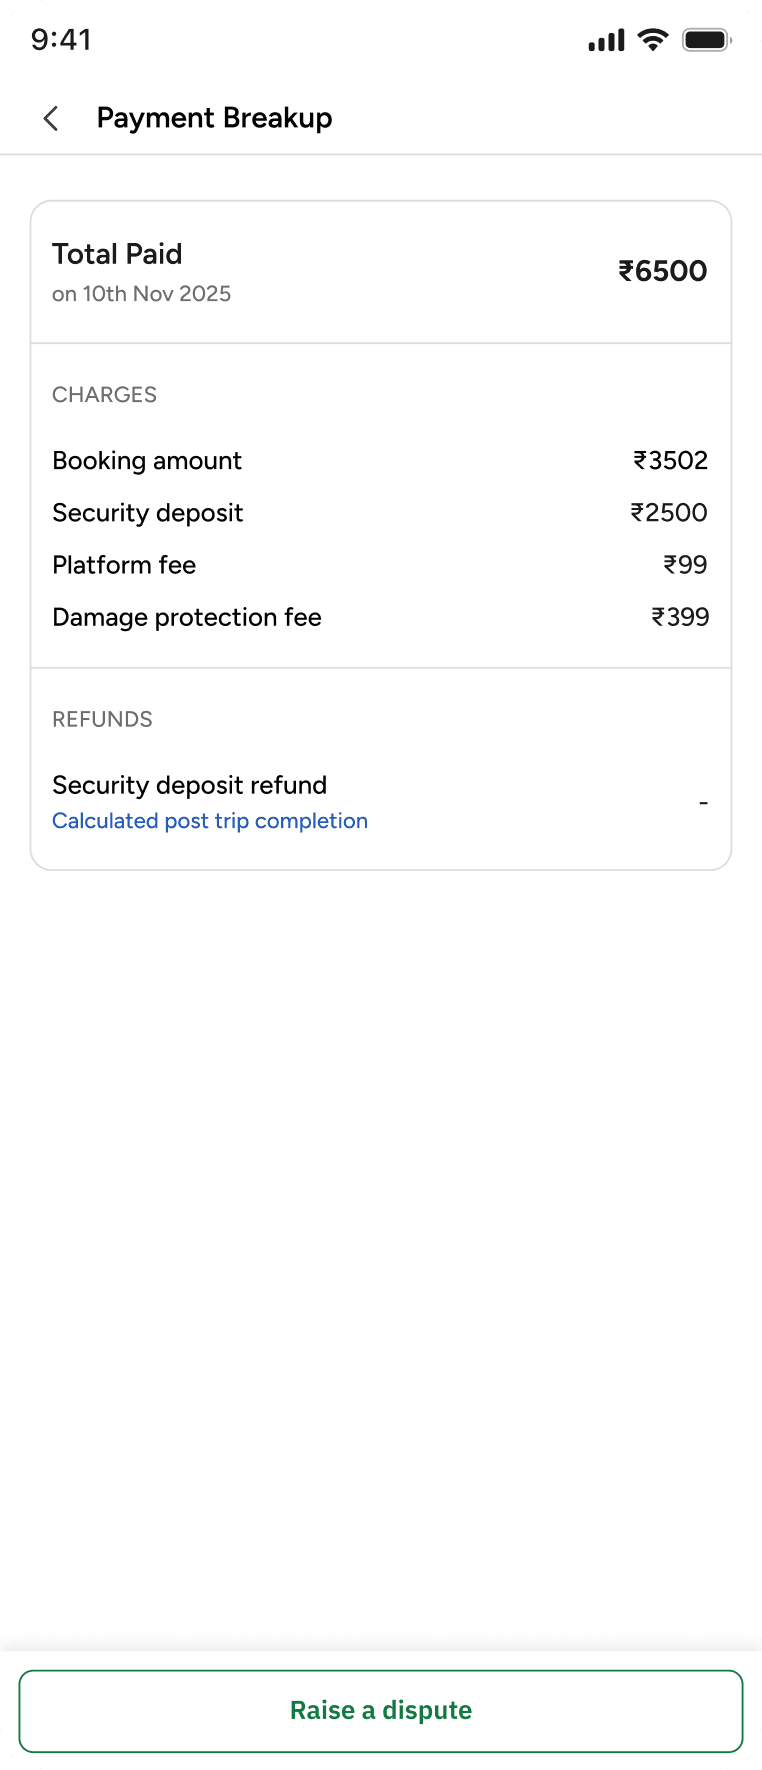Tap the on 10th Nov 2025 date

(x=141, y=294)
